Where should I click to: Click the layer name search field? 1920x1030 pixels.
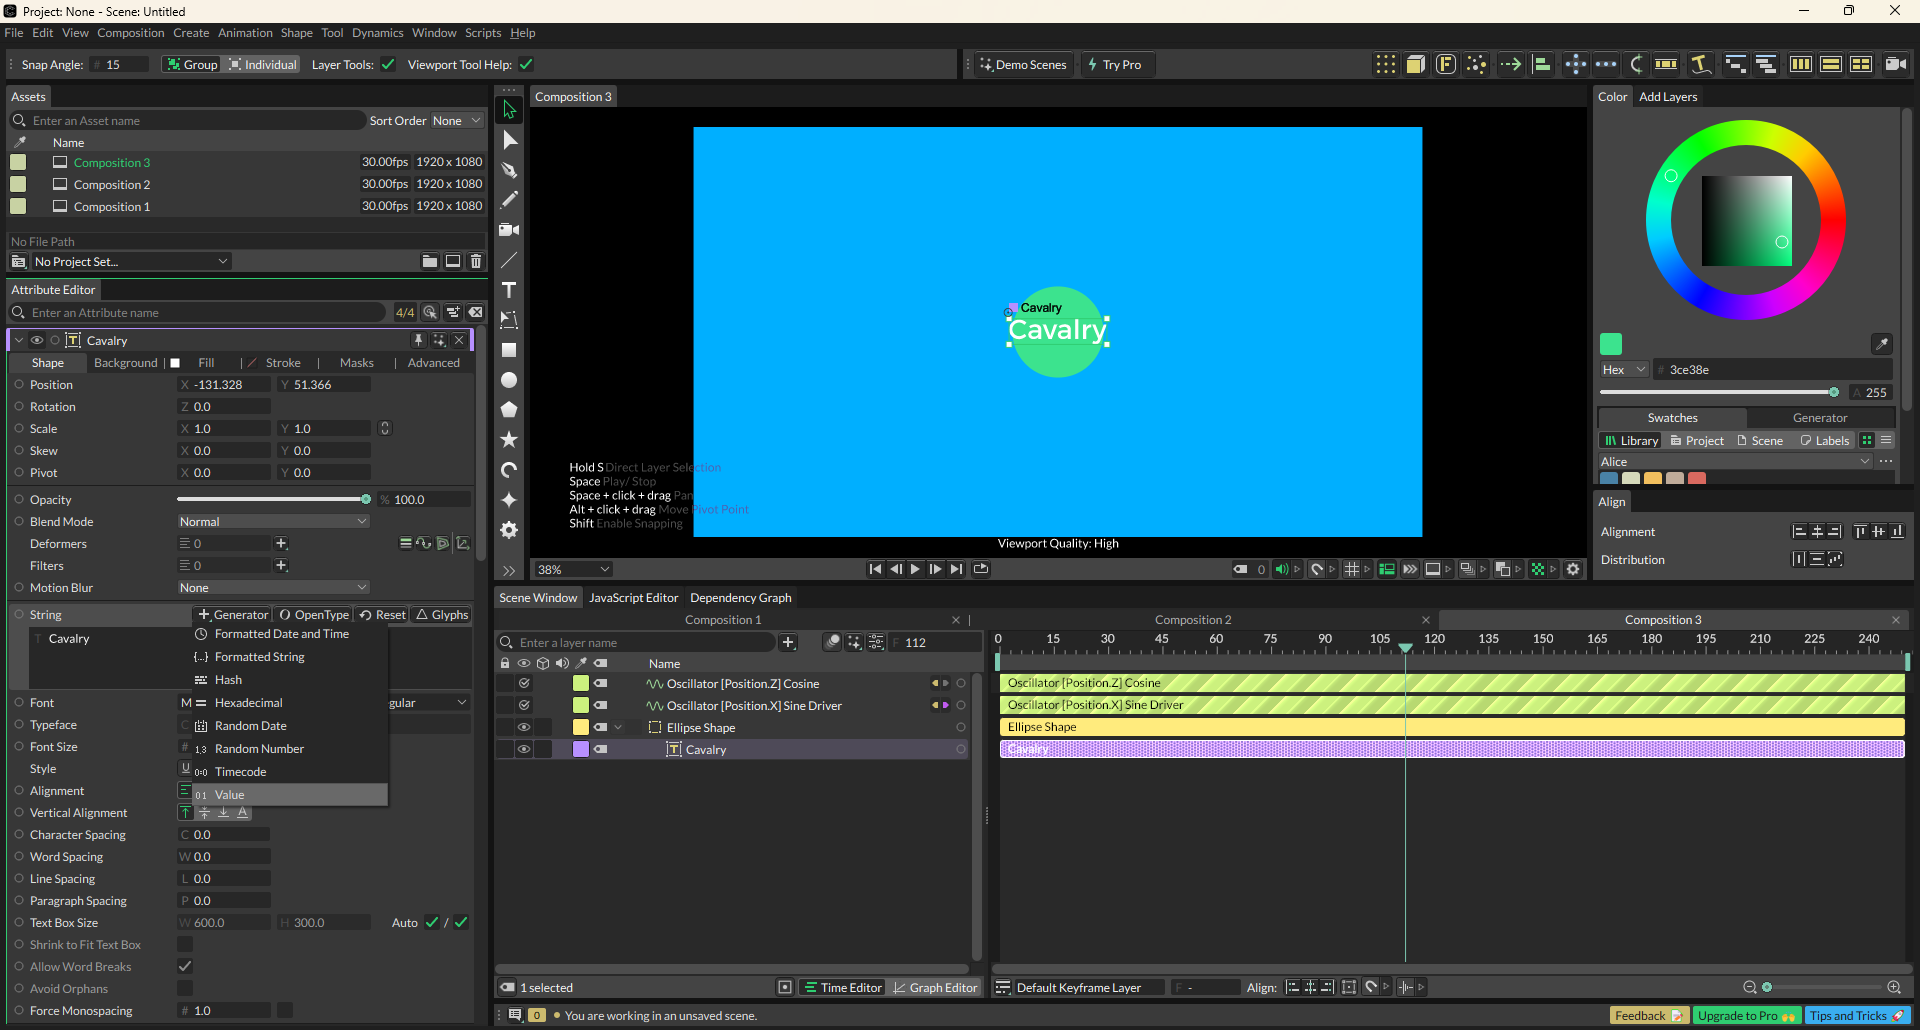640,643
